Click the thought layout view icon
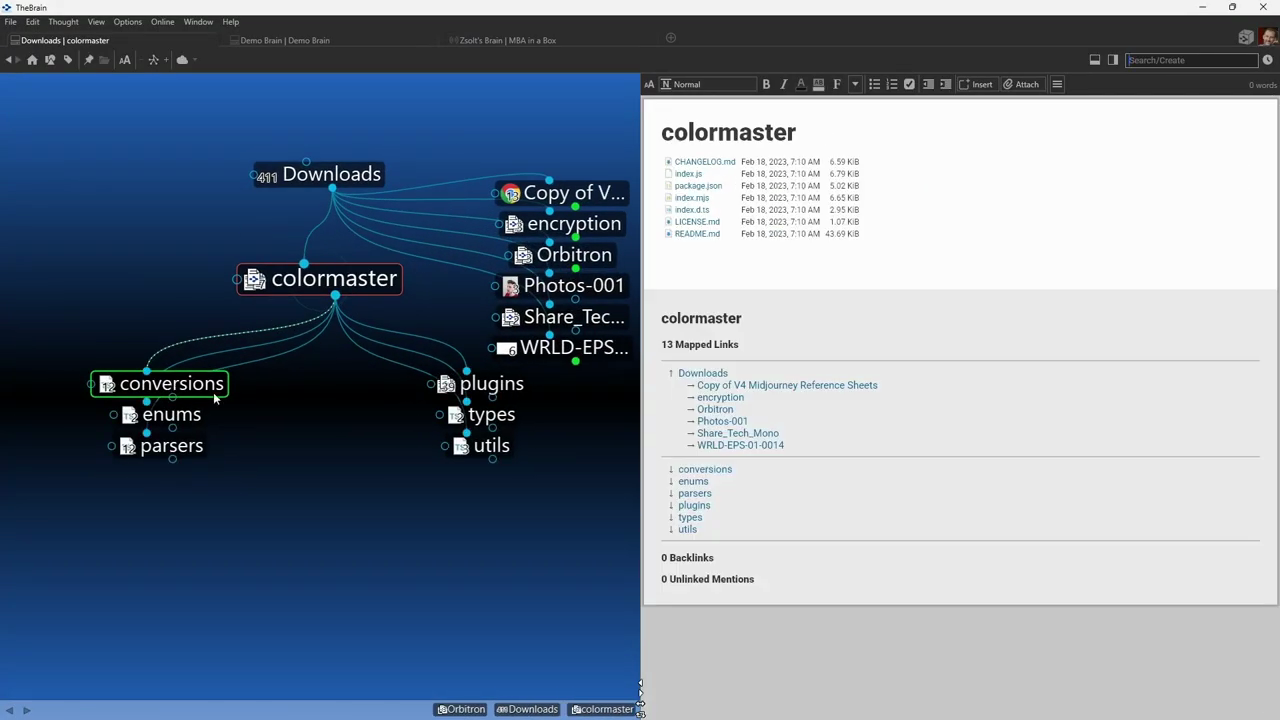This screenshot has width=1280, height=720. [x=153, y=60]
